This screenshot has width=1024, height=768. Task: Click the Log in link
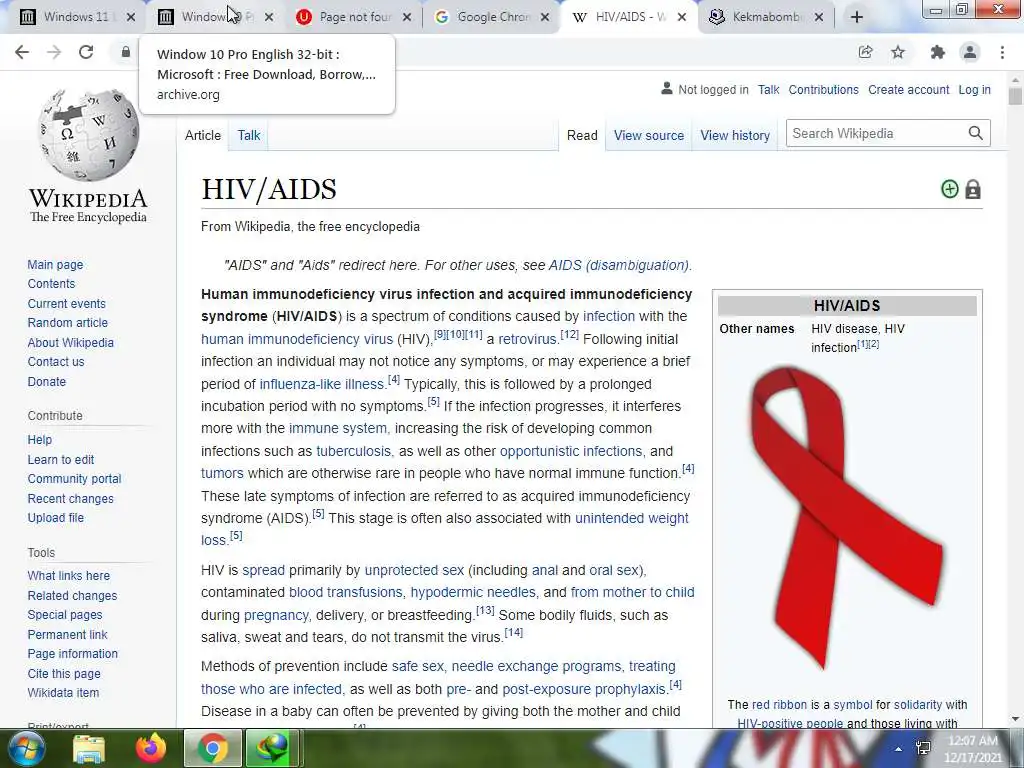pyautogui.click(x=974, y=89)
